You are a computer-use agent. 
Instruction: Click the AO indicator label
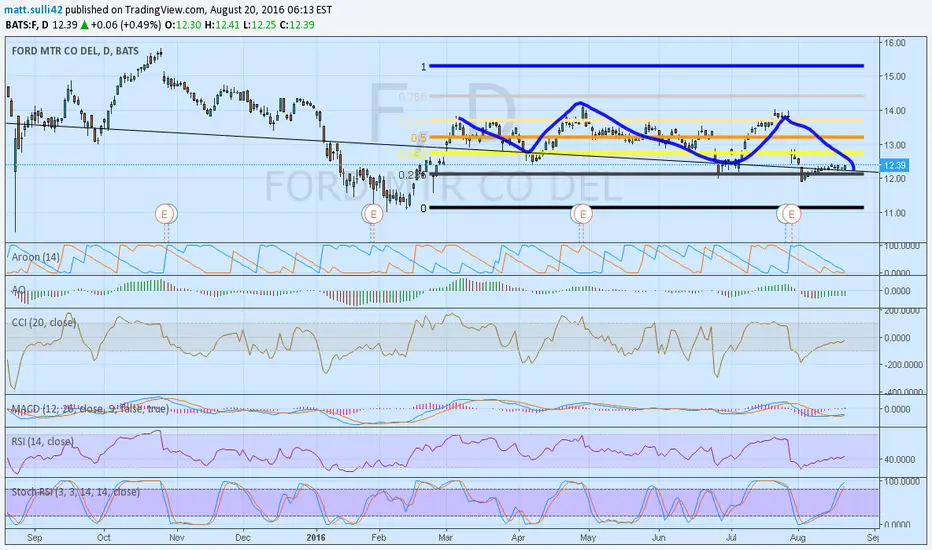(18, 289)
